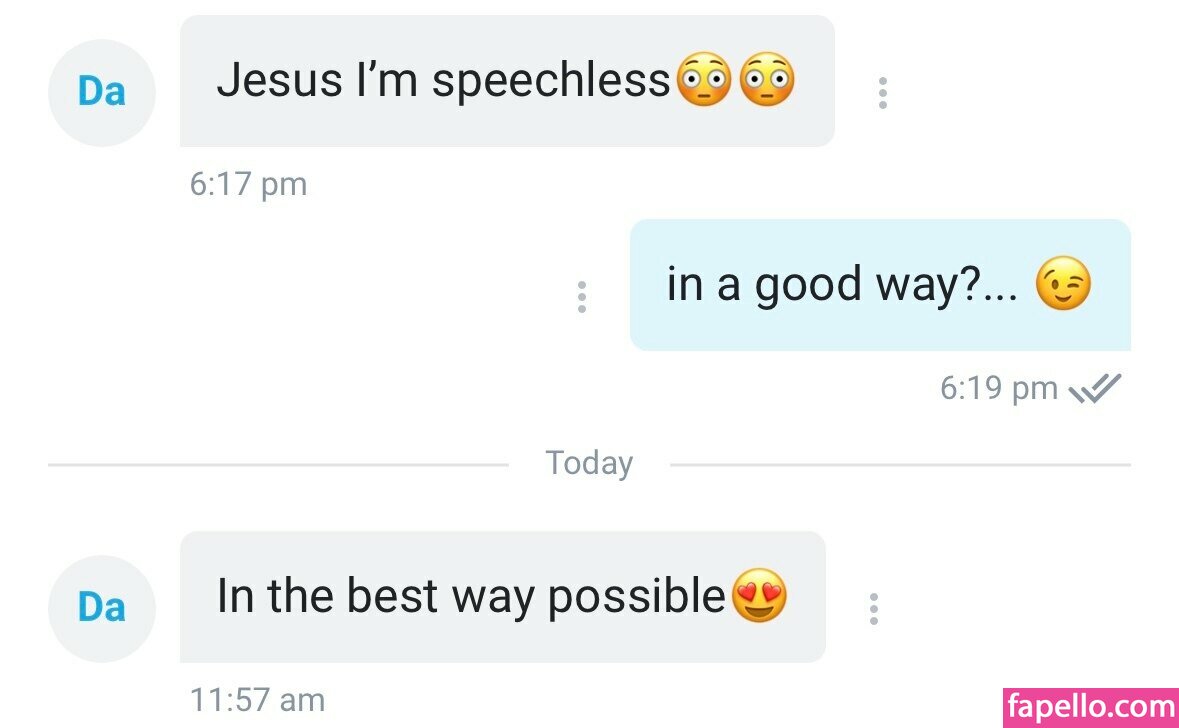Tap the Da avatar beside "In the best way possible"
The height and width of the screenshot is (728, 1179).
[102, 608]
